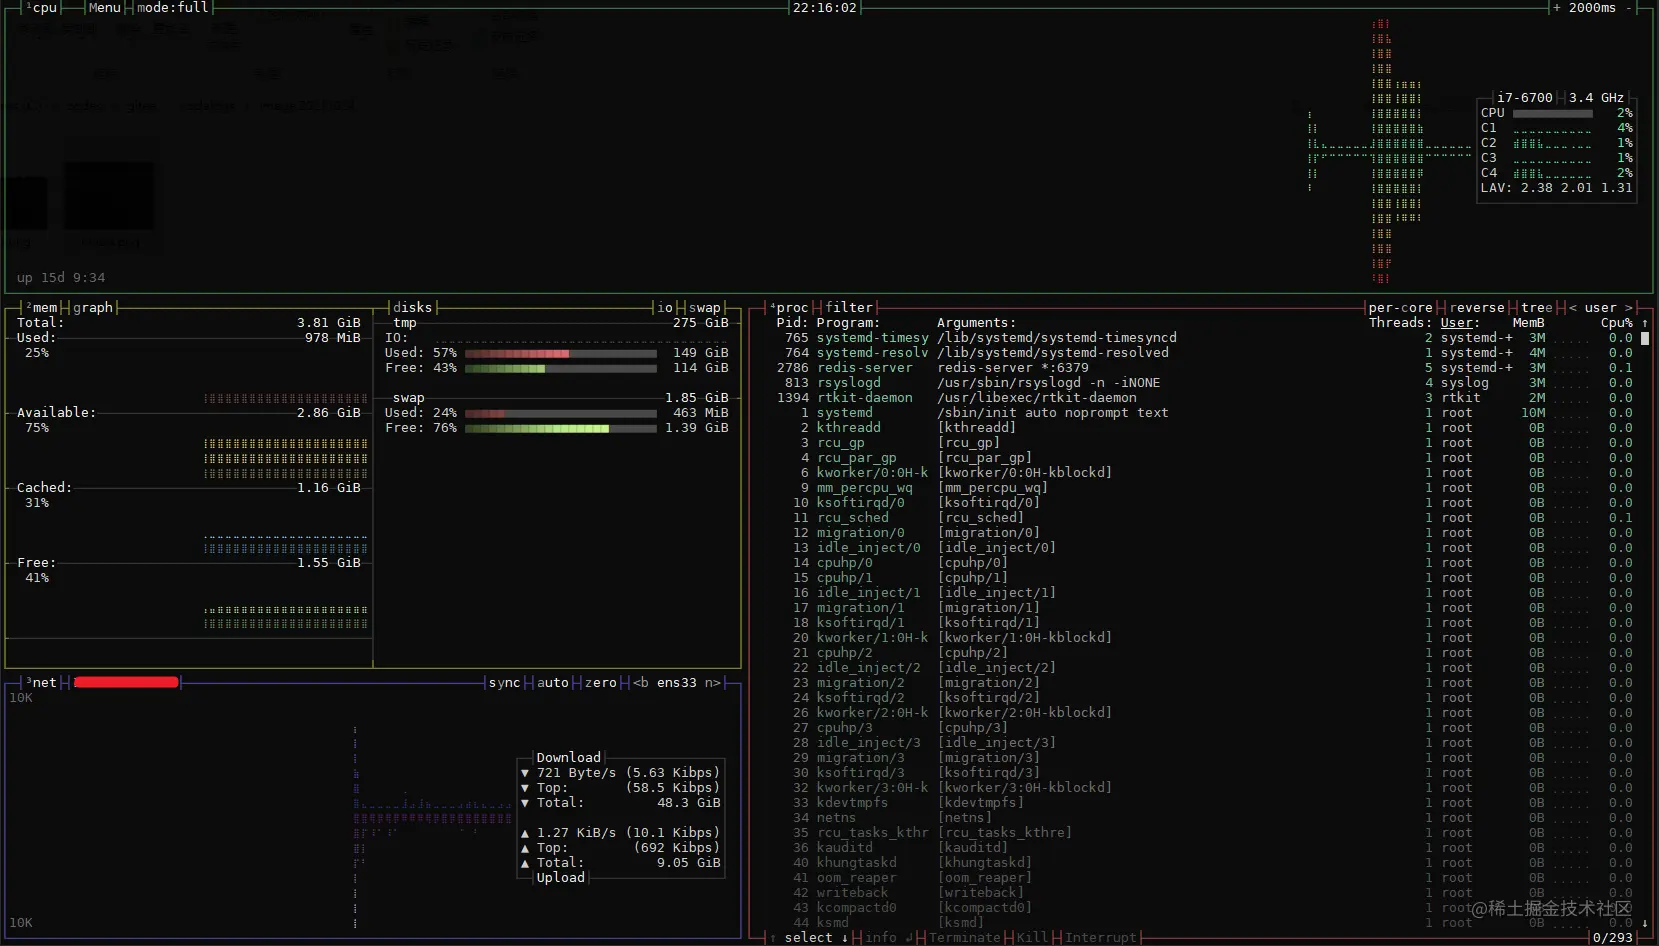Click the swap Used 24% bar
The image size is (1659, 946).
pyautogui.click(x=561, y=413)
